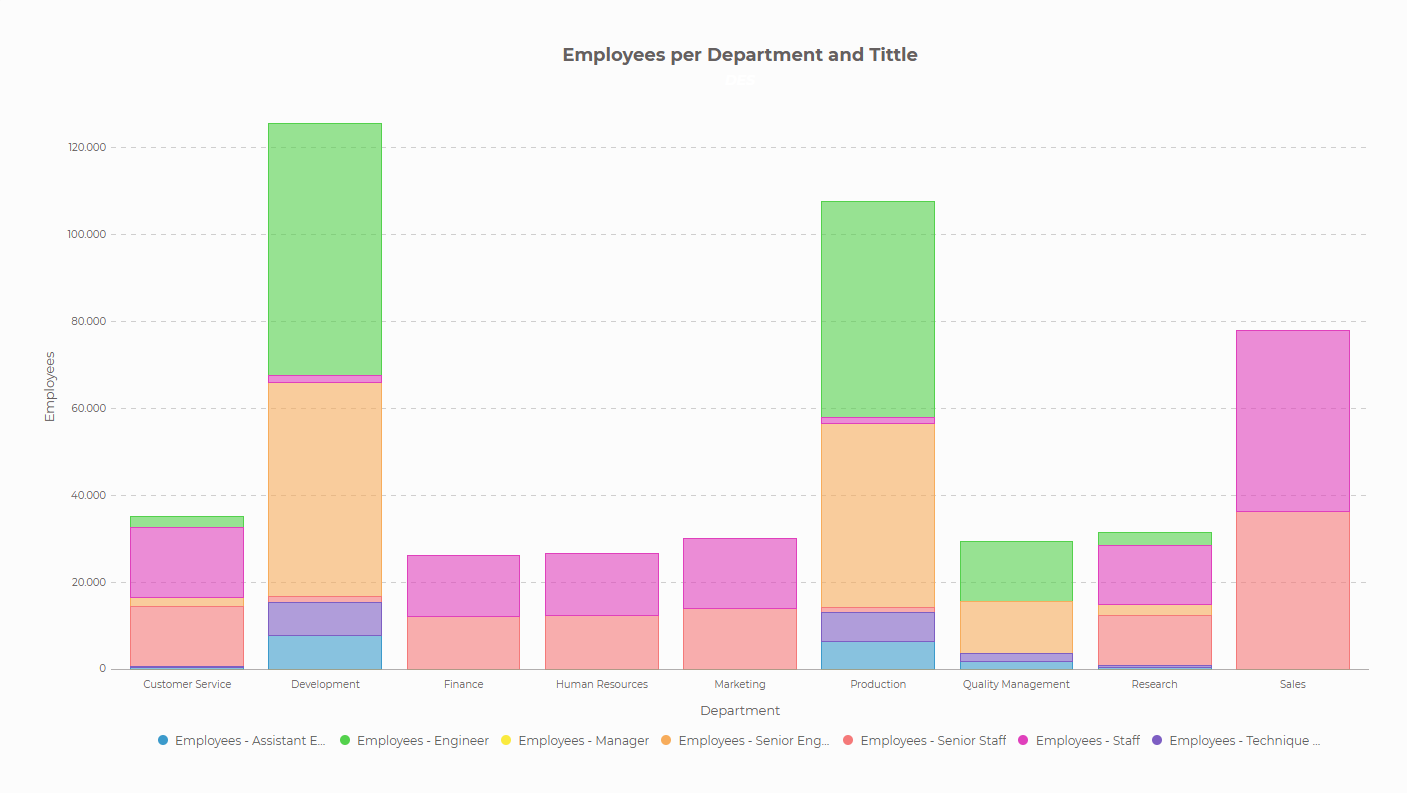Click the Senior Engineer segment in Production bar
The height and width of the screenshot is (793, 1407).
coord(878,515)
